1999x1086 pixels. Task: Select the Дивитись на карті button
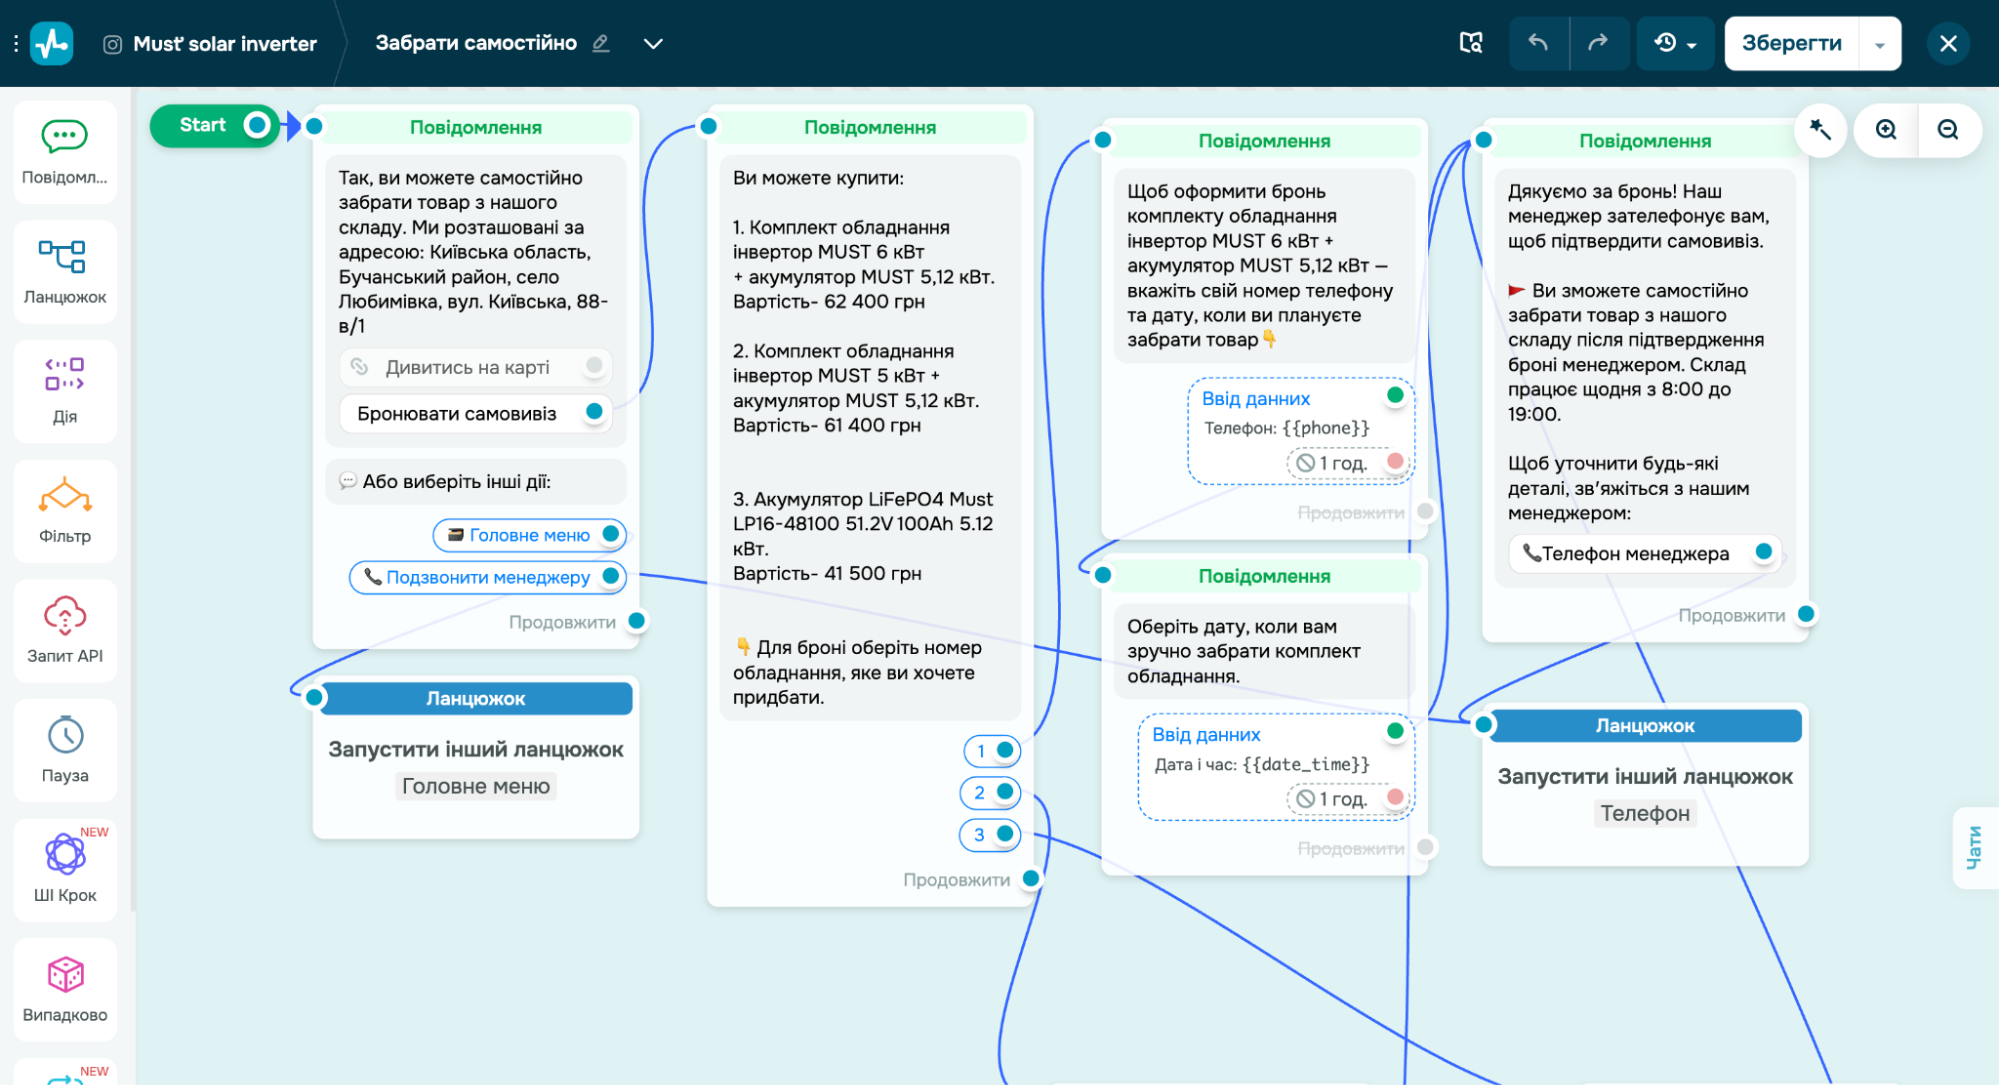[x=475, y=367]
